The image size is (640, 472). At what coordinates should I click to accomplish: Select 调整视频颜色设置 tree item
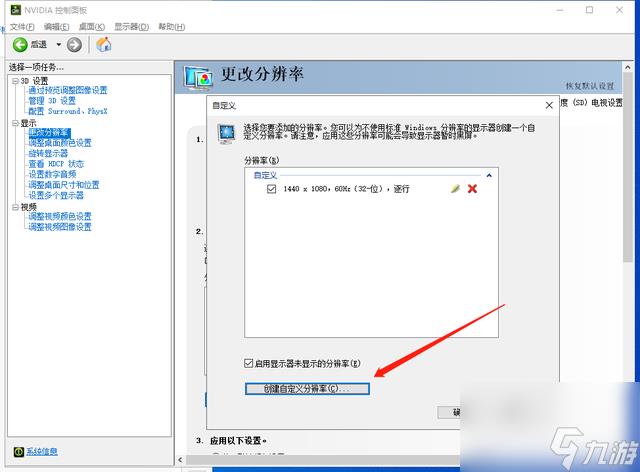click(60, 216)
